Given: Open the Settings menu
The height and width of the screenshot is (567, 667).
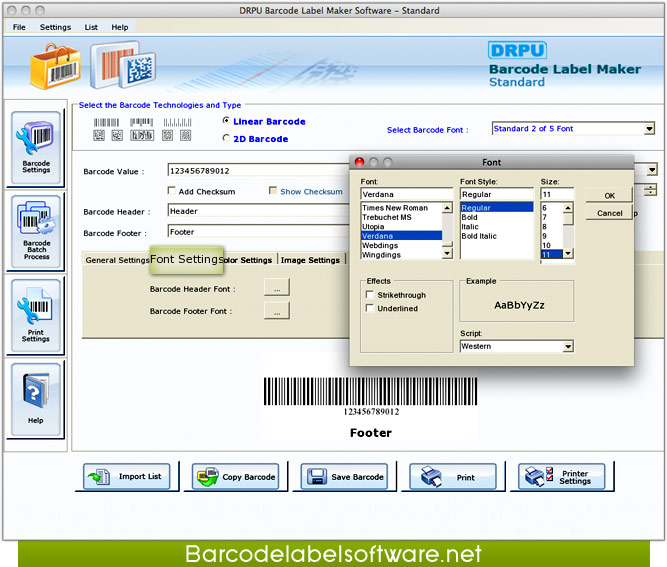Looking at the screenshot, I should coord(55,27).
